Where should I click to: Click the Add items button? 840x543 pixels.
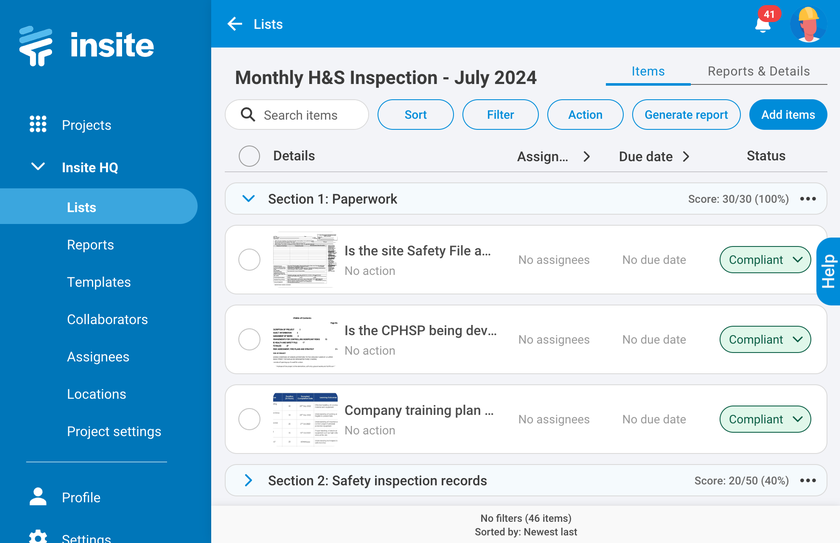coord(788,115)
